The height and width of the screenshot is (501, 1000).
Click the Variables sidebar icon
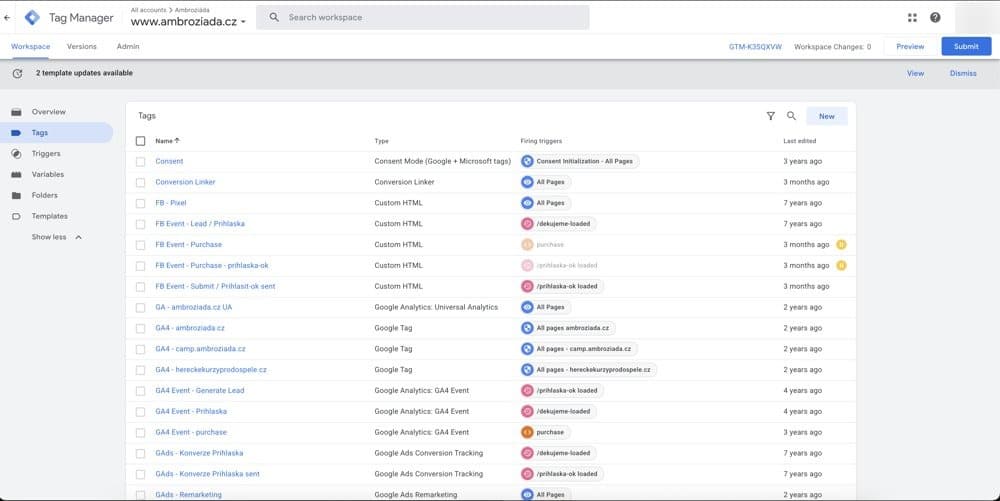17,175
